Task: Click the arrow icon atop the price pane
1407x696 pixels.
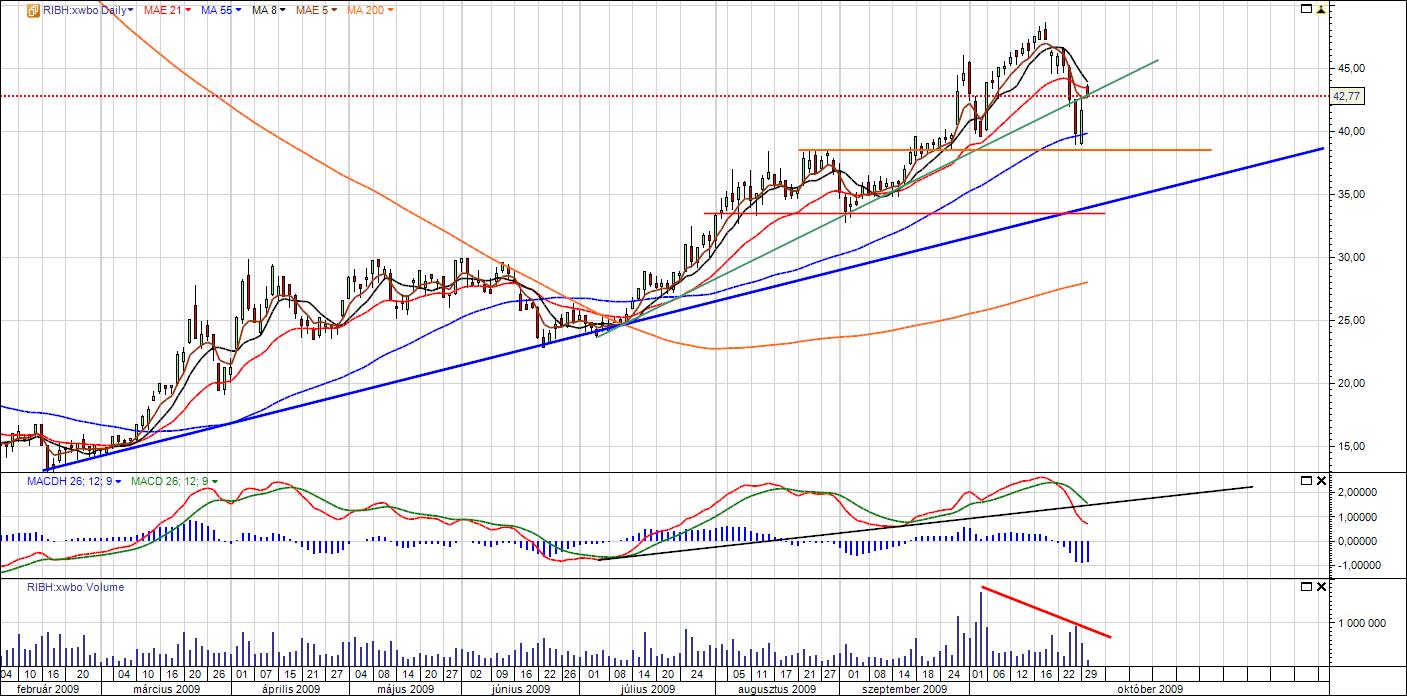Action: [1322, 9]
